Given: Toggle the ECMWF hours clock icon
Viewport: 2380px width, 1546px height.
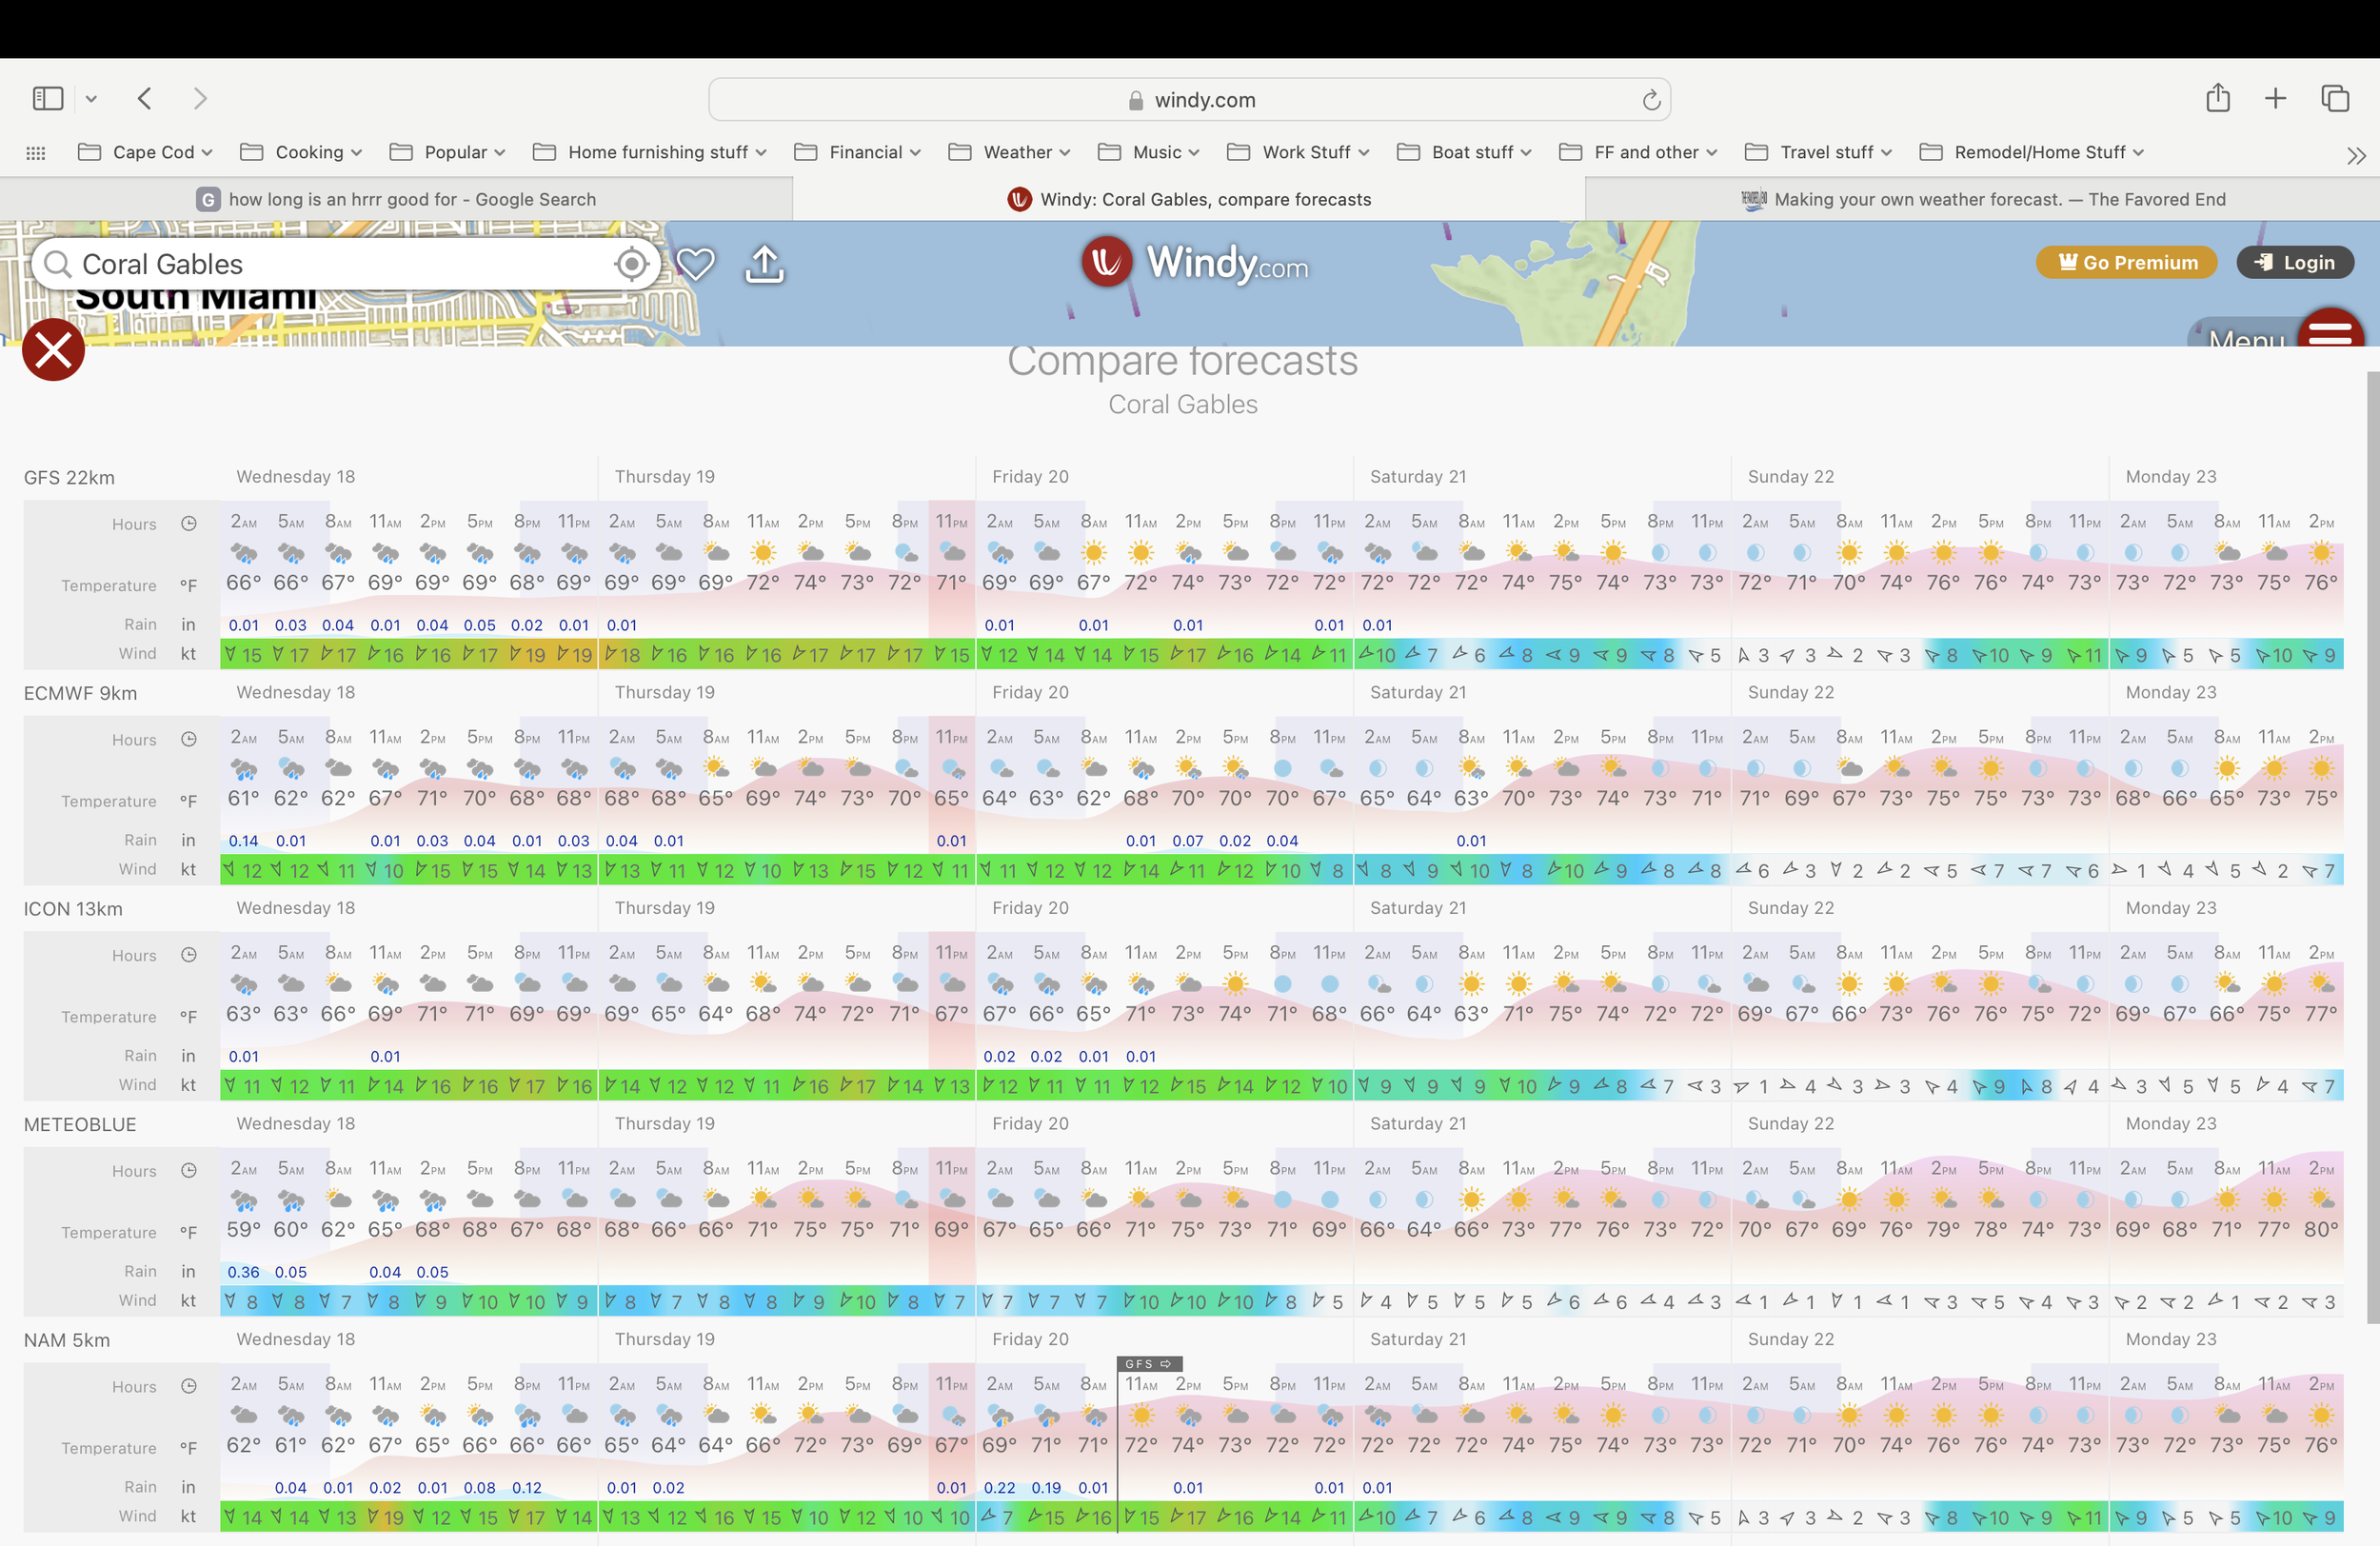Looking at the screenshot, I should (189, 740).
